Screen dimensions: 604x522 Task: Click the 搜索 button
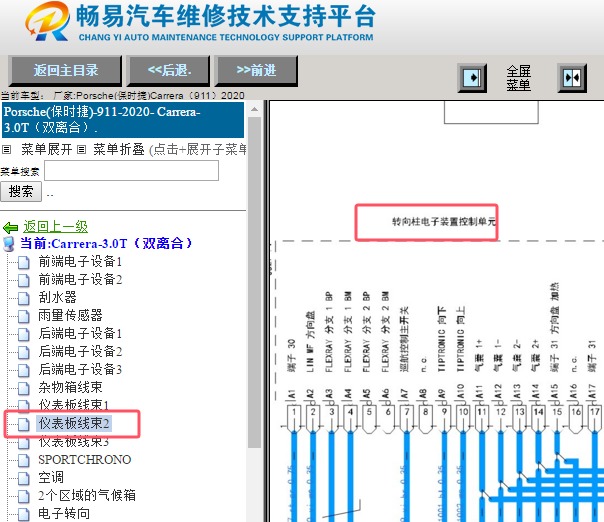pos(21,191)
